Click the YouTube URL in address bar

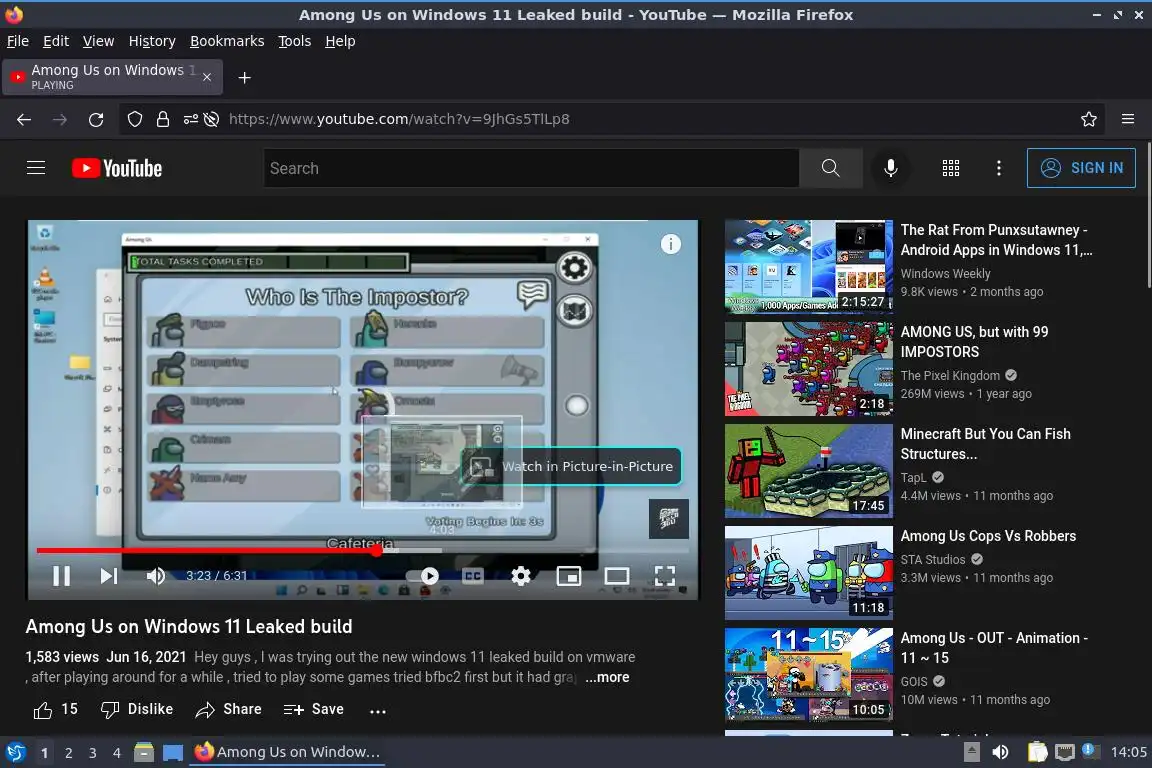click(x=399, y=119)
